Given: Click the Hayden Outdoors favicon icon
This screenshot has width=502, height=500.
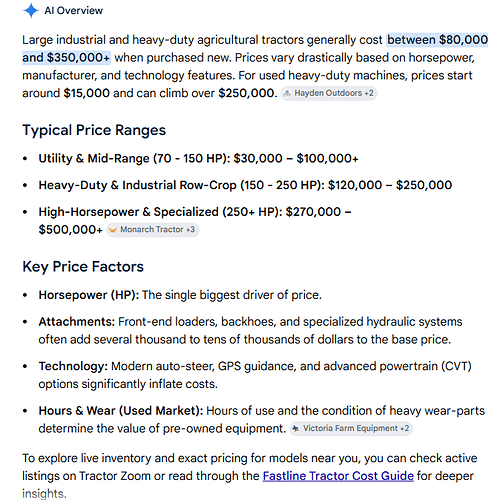Looking at the screenshot, I should tap(287, 93).
